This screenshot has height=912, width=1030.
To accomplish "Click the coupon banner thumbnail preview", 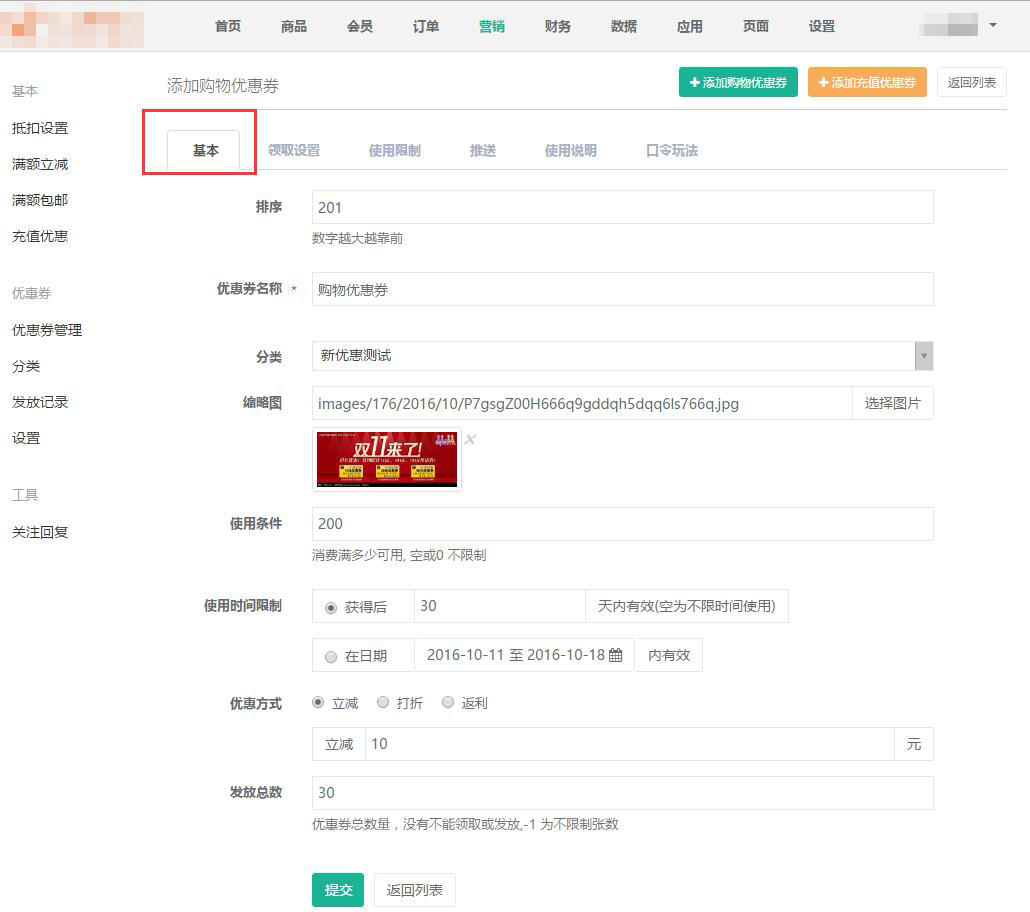I will point(387,459).
